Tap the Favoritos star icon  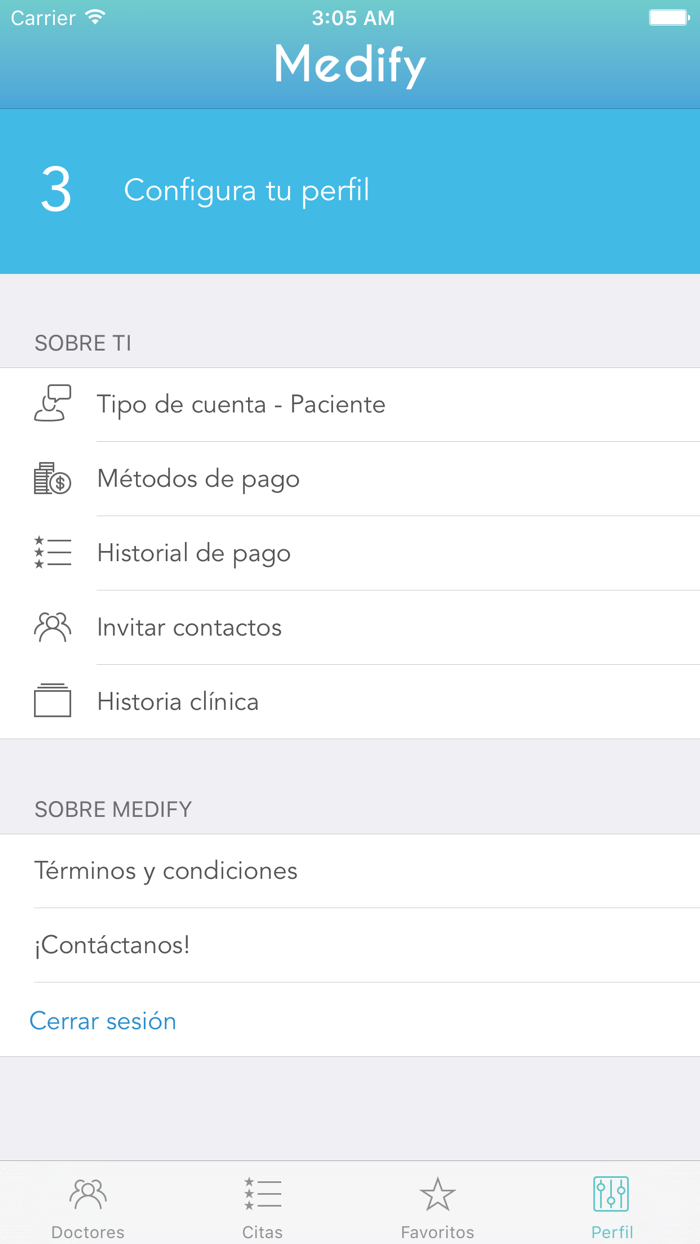[x=437, y=1192]
